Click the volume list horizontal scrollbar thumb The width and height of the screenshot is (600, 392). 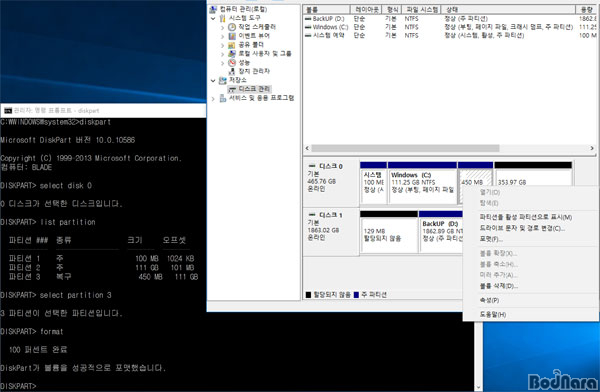406,148
